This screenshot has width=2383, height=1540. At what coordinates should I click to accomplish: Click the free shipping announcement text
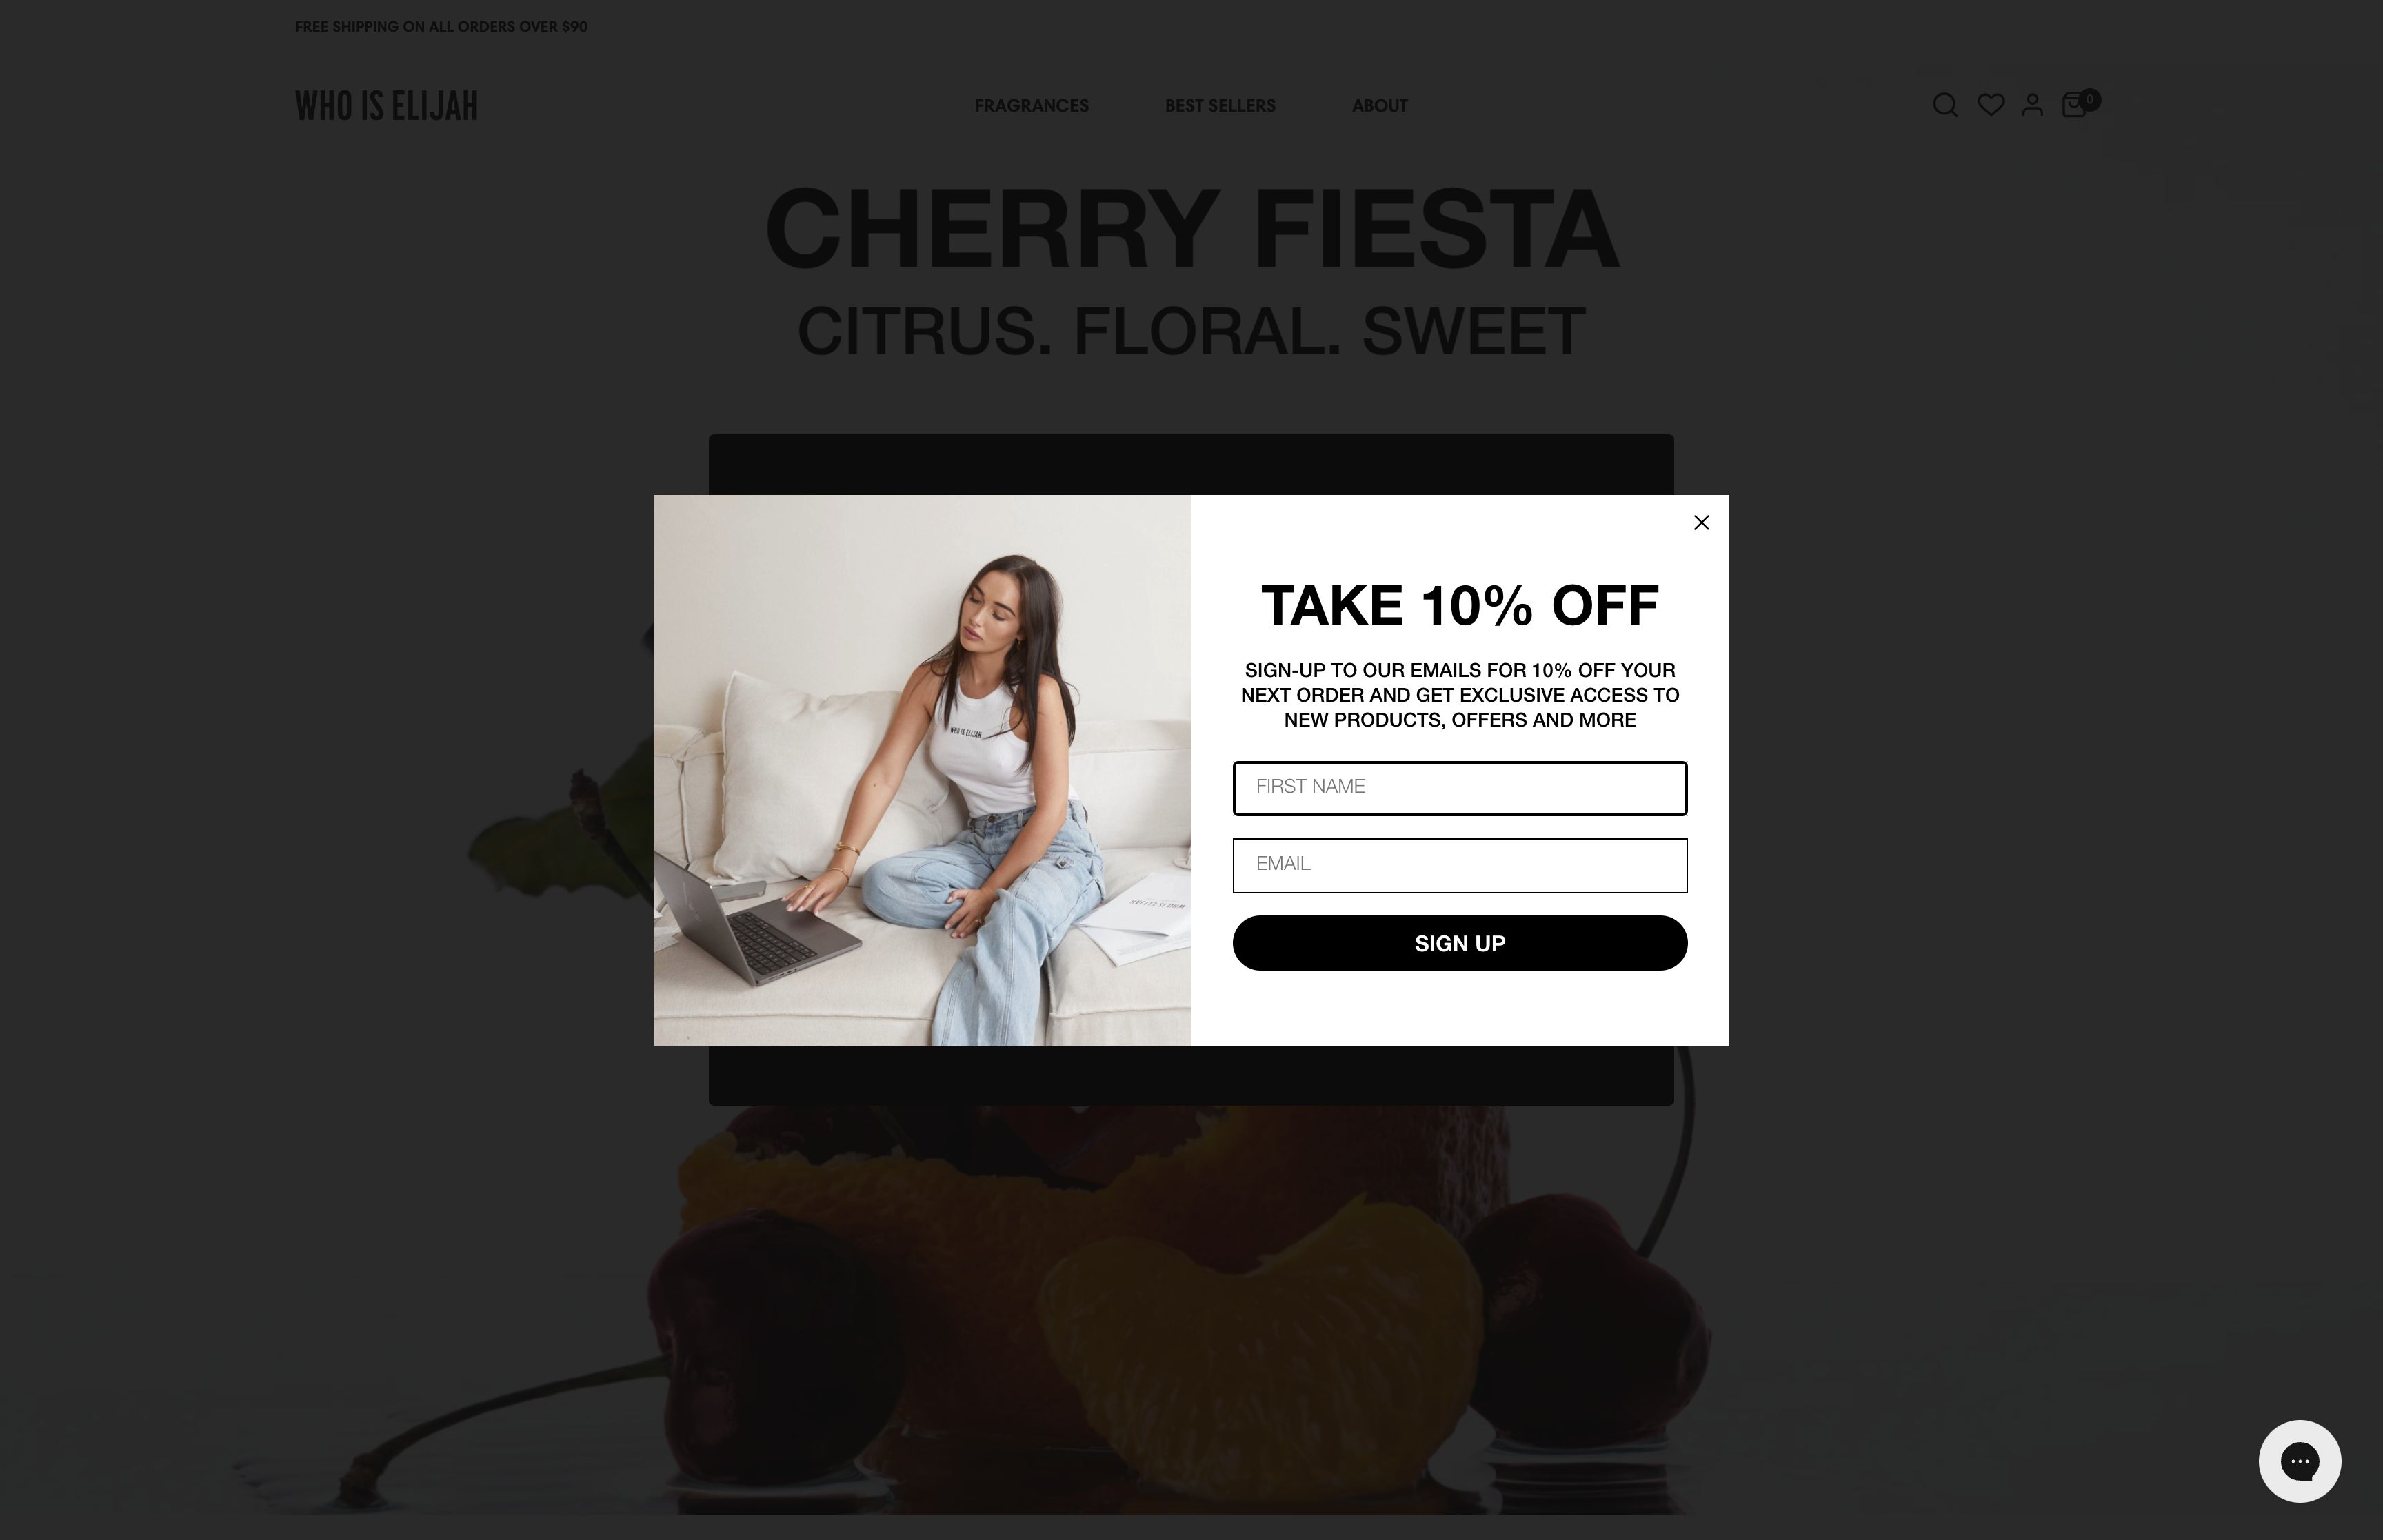[441, 27]
